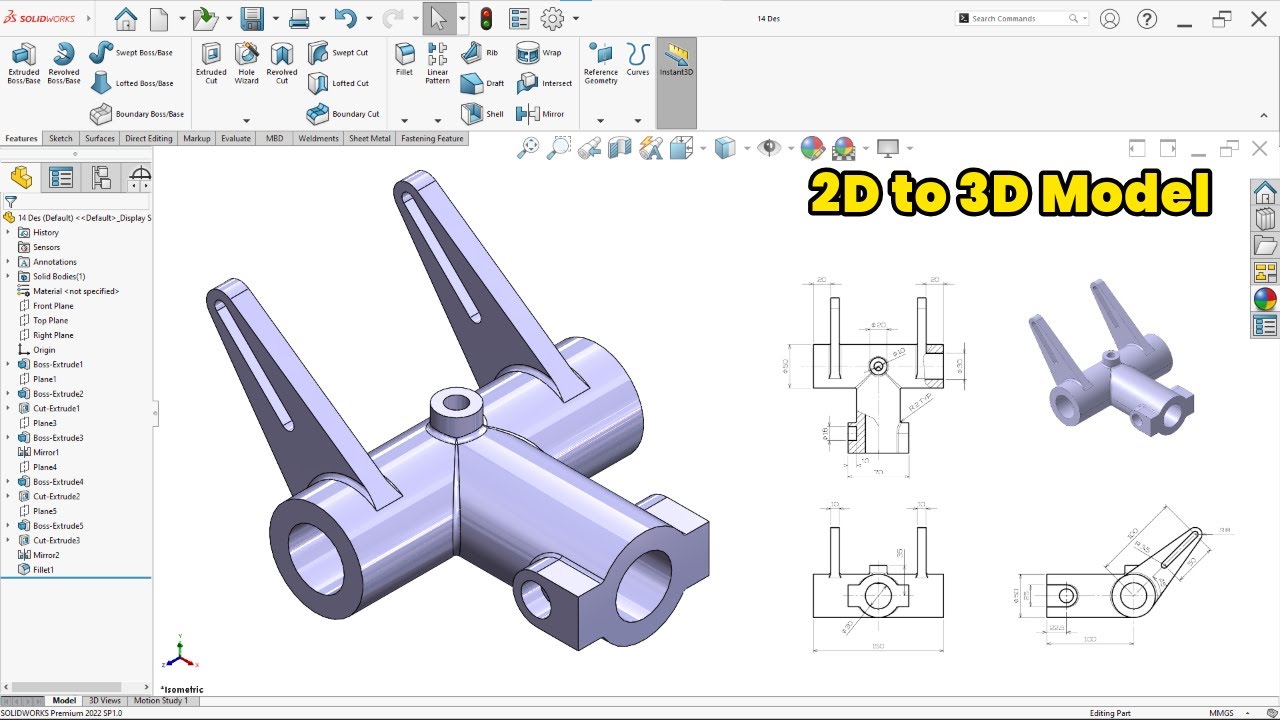Open the Hole Wizard tool
This screenshot has width=1280, height=720.
246,64
